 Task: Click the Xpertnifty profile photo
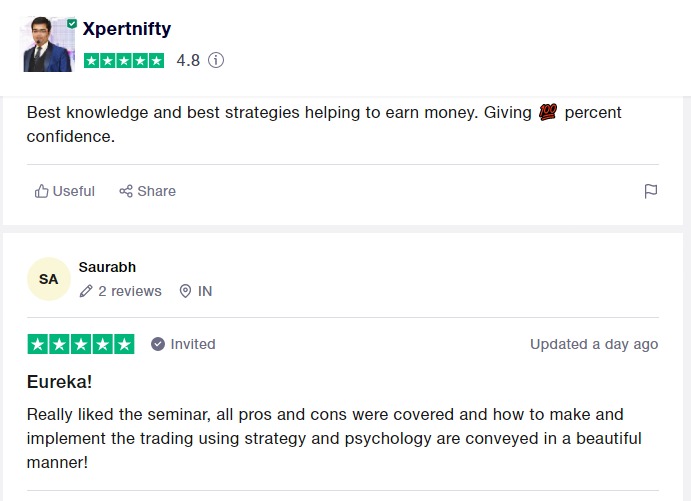coord(47,45)
